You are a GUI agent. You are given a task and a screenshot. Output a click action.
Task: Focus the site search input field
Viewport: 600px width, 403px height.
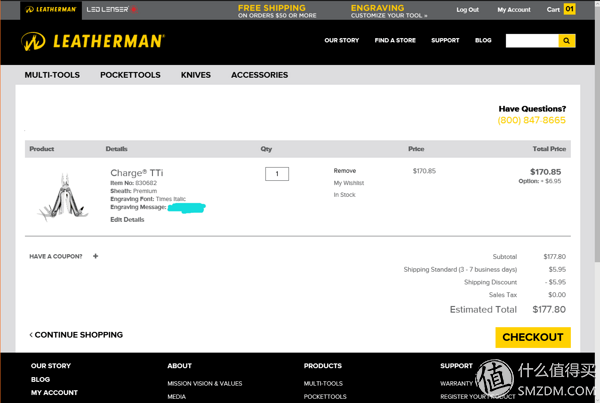point(532,41)
